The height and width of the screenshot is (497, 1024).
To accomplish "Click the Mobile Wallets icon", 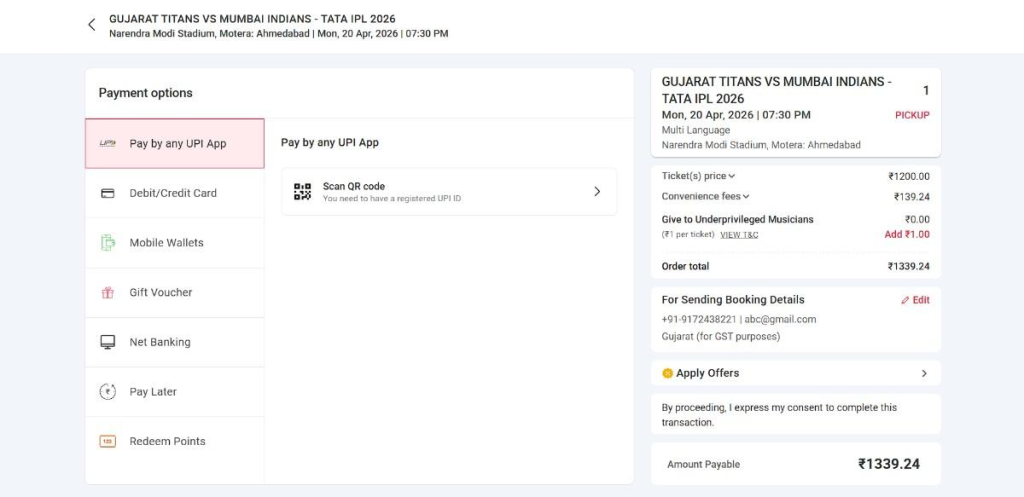I will (108, 243).
